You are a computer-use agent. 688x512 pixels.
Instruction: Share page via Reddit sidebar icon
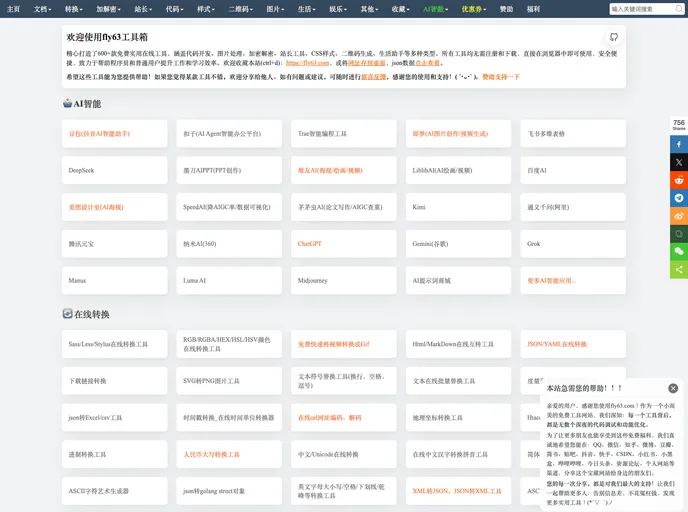(x=679, y=180)
